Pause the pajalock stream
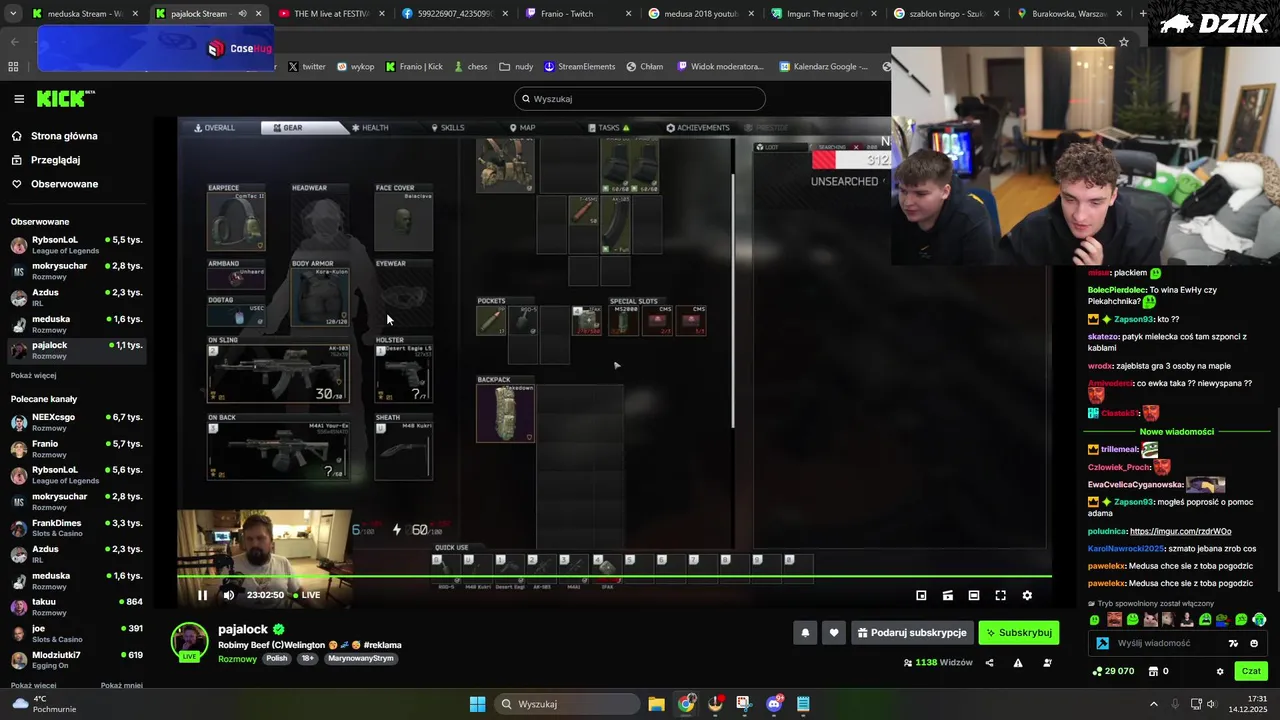Screen dimensions: 1280x720 (x=202, y=595)
